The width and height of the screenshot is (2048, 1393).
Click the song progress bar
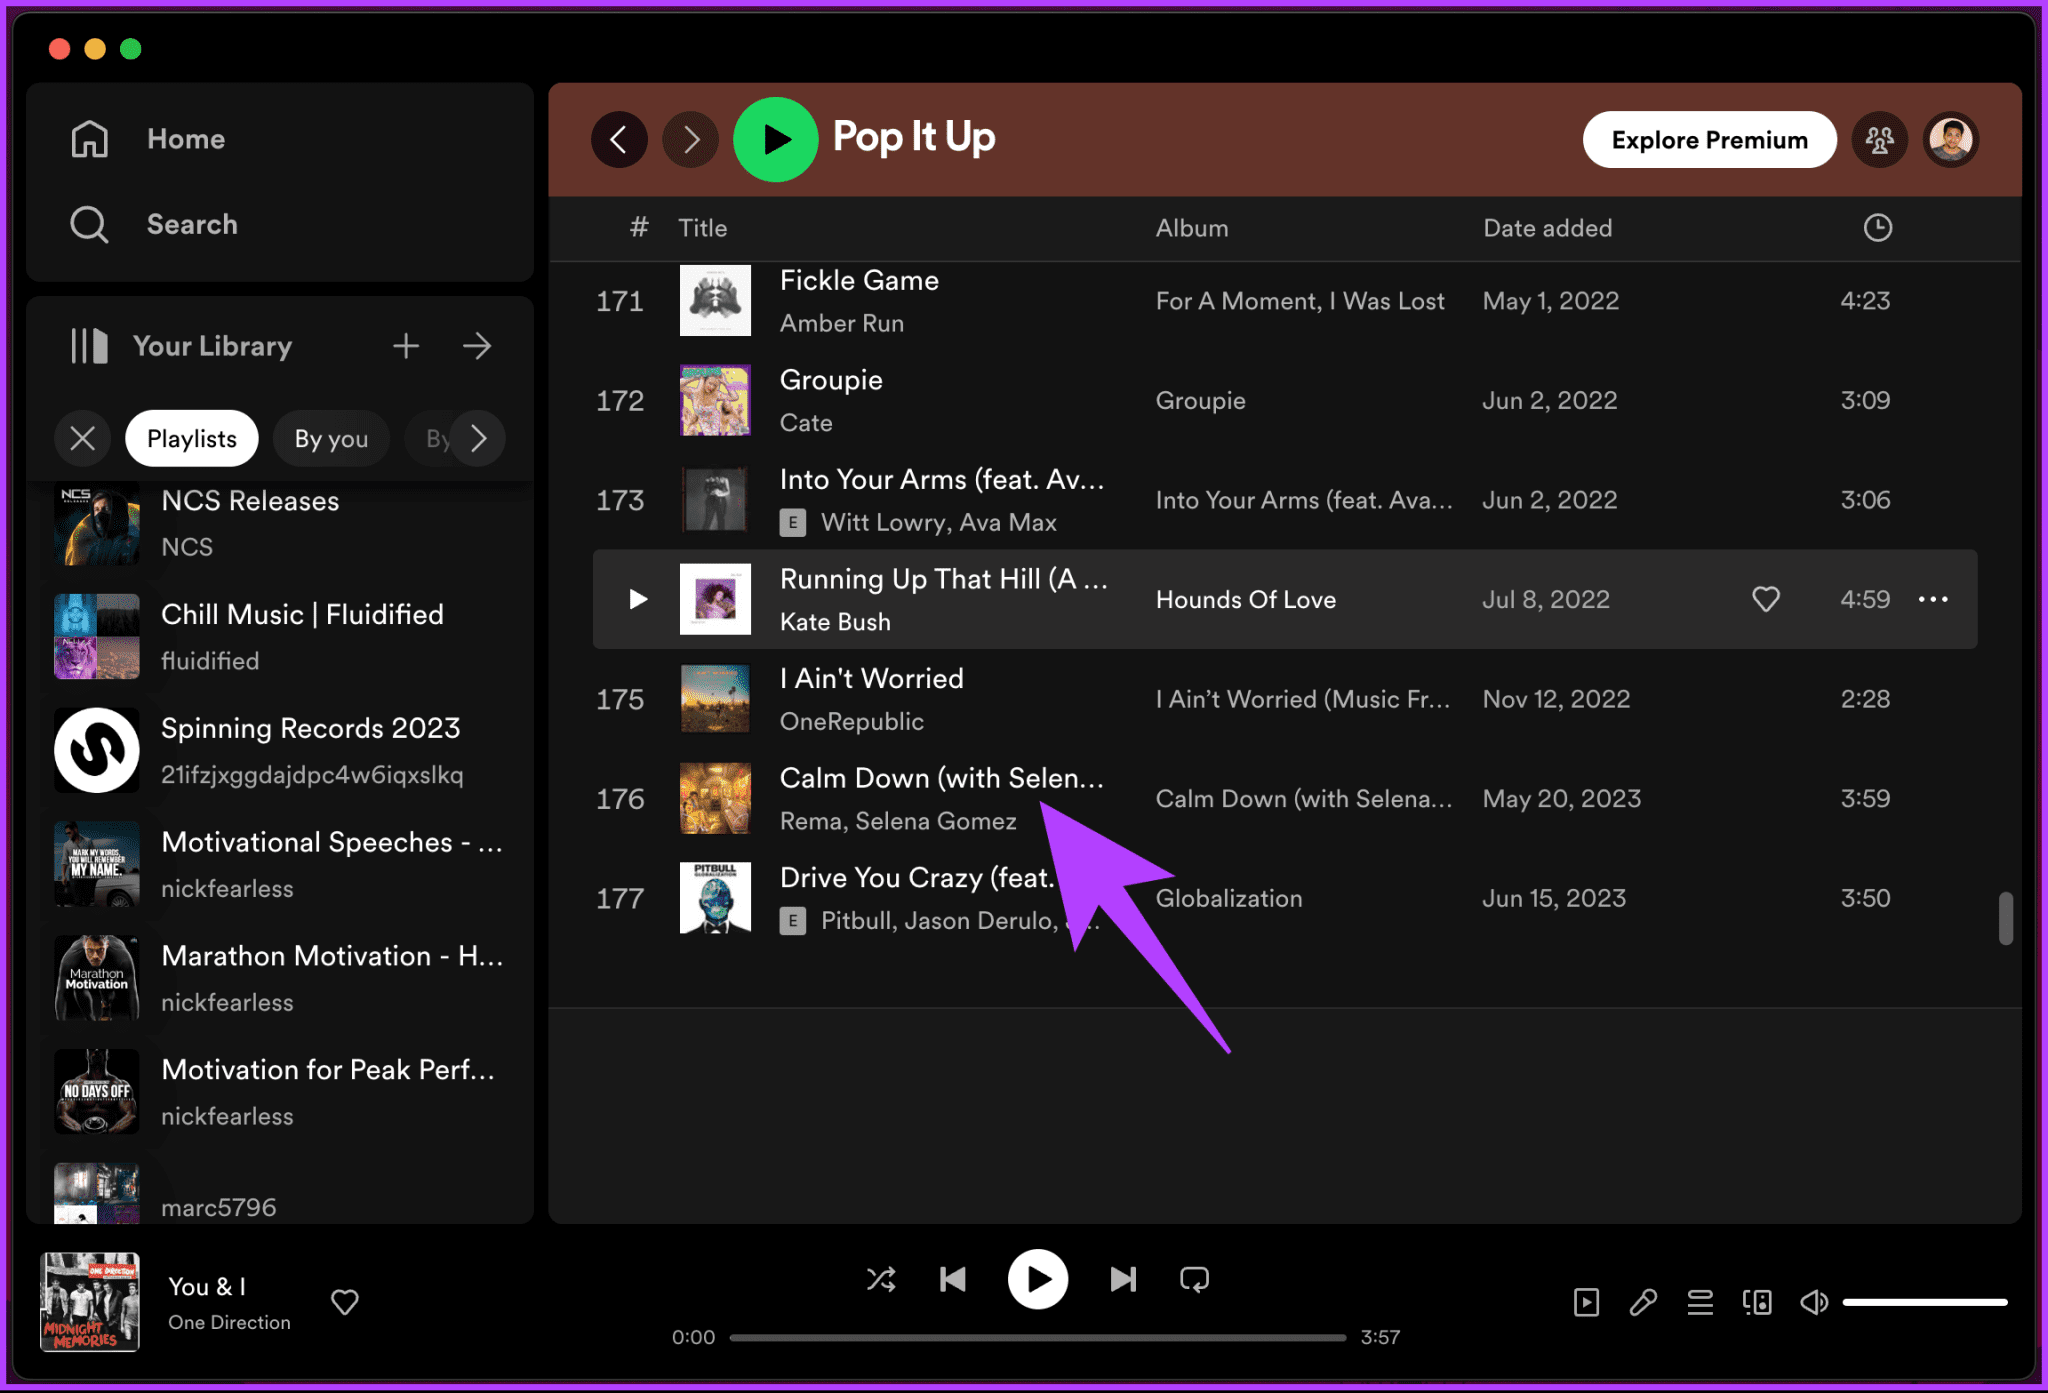pos(1037,1337)
